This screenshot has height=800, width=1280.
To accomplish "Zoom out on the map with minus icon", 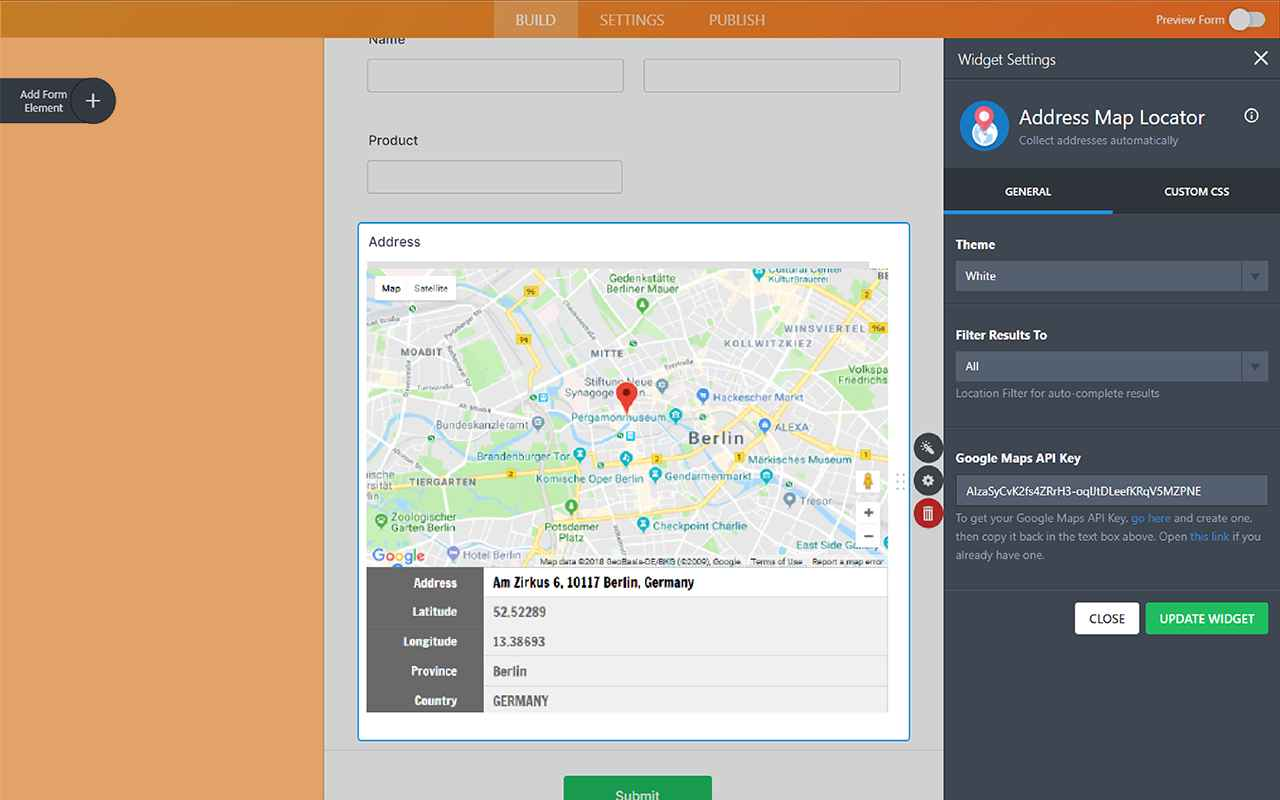I will pyautogui.click(x=867, y=535).
